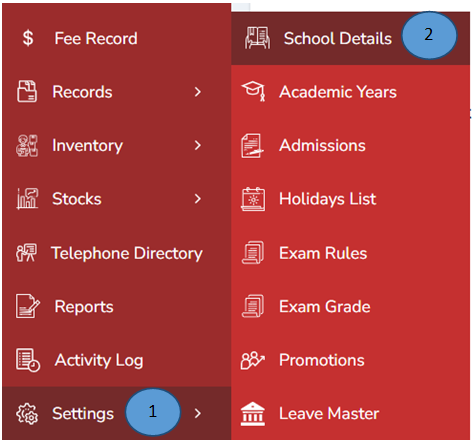Select the Stocks menu item
The width and height of the screenshot is (473, 443).
coord(117,199)
